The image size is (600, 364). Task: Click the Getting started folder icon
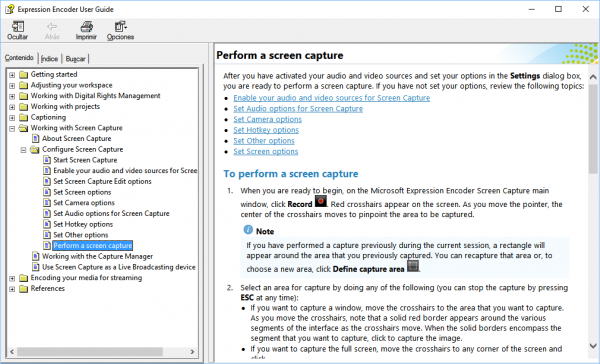pyautogui.click(x=24, y=74)
